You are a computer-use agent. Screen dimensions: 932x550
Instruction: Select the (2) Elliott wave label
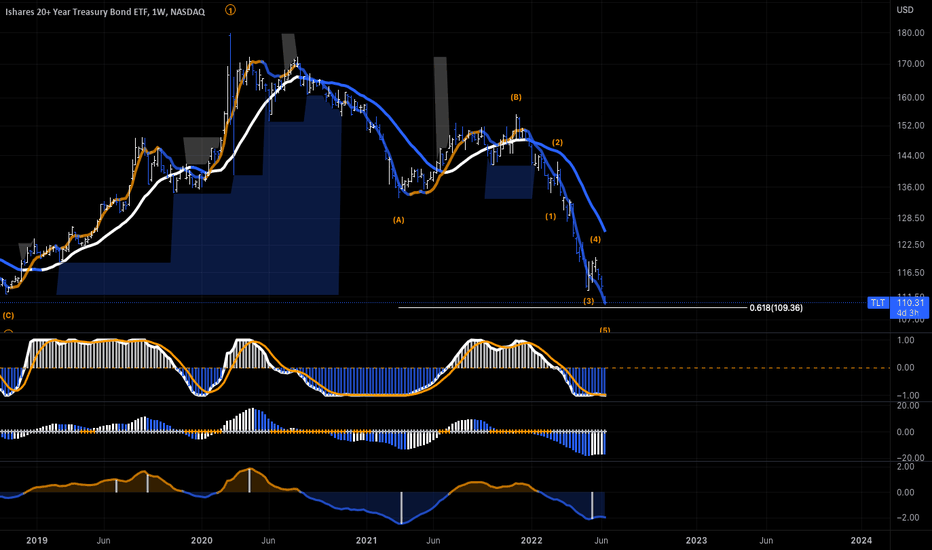[x=557, y=143]
